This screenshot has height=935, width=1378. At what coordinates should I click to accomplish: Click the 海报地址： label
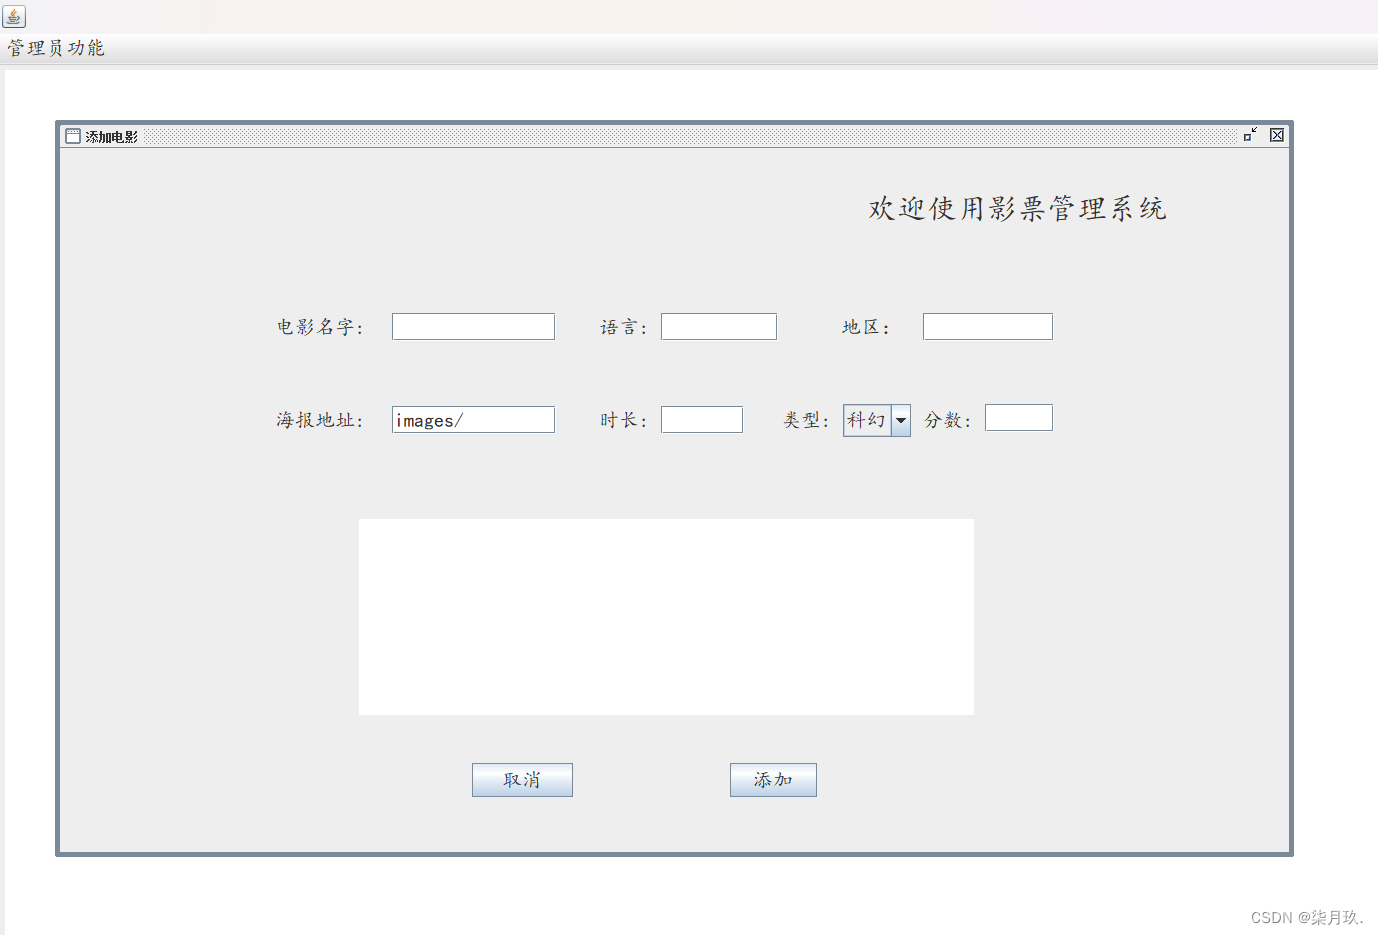(x=321, y=420)
